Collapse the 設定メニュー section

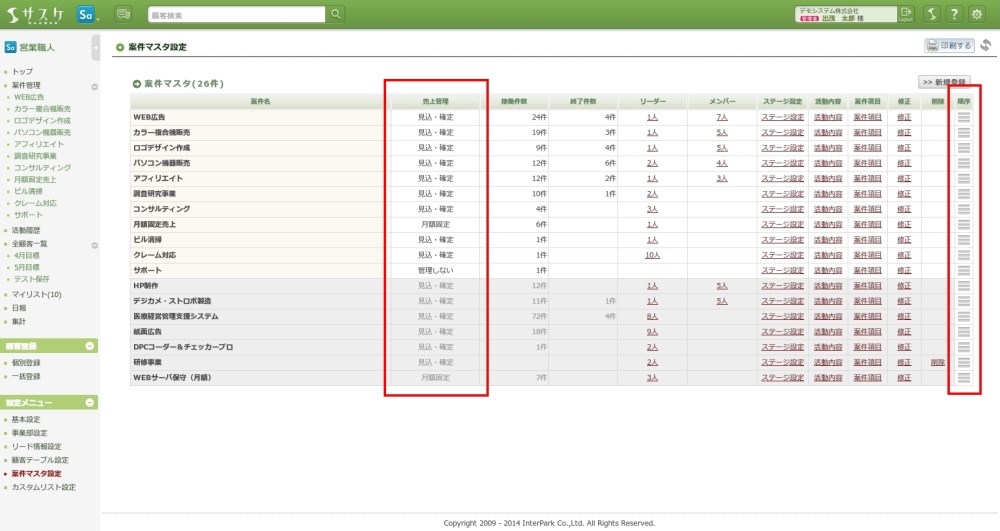click(x=90, y=403)
